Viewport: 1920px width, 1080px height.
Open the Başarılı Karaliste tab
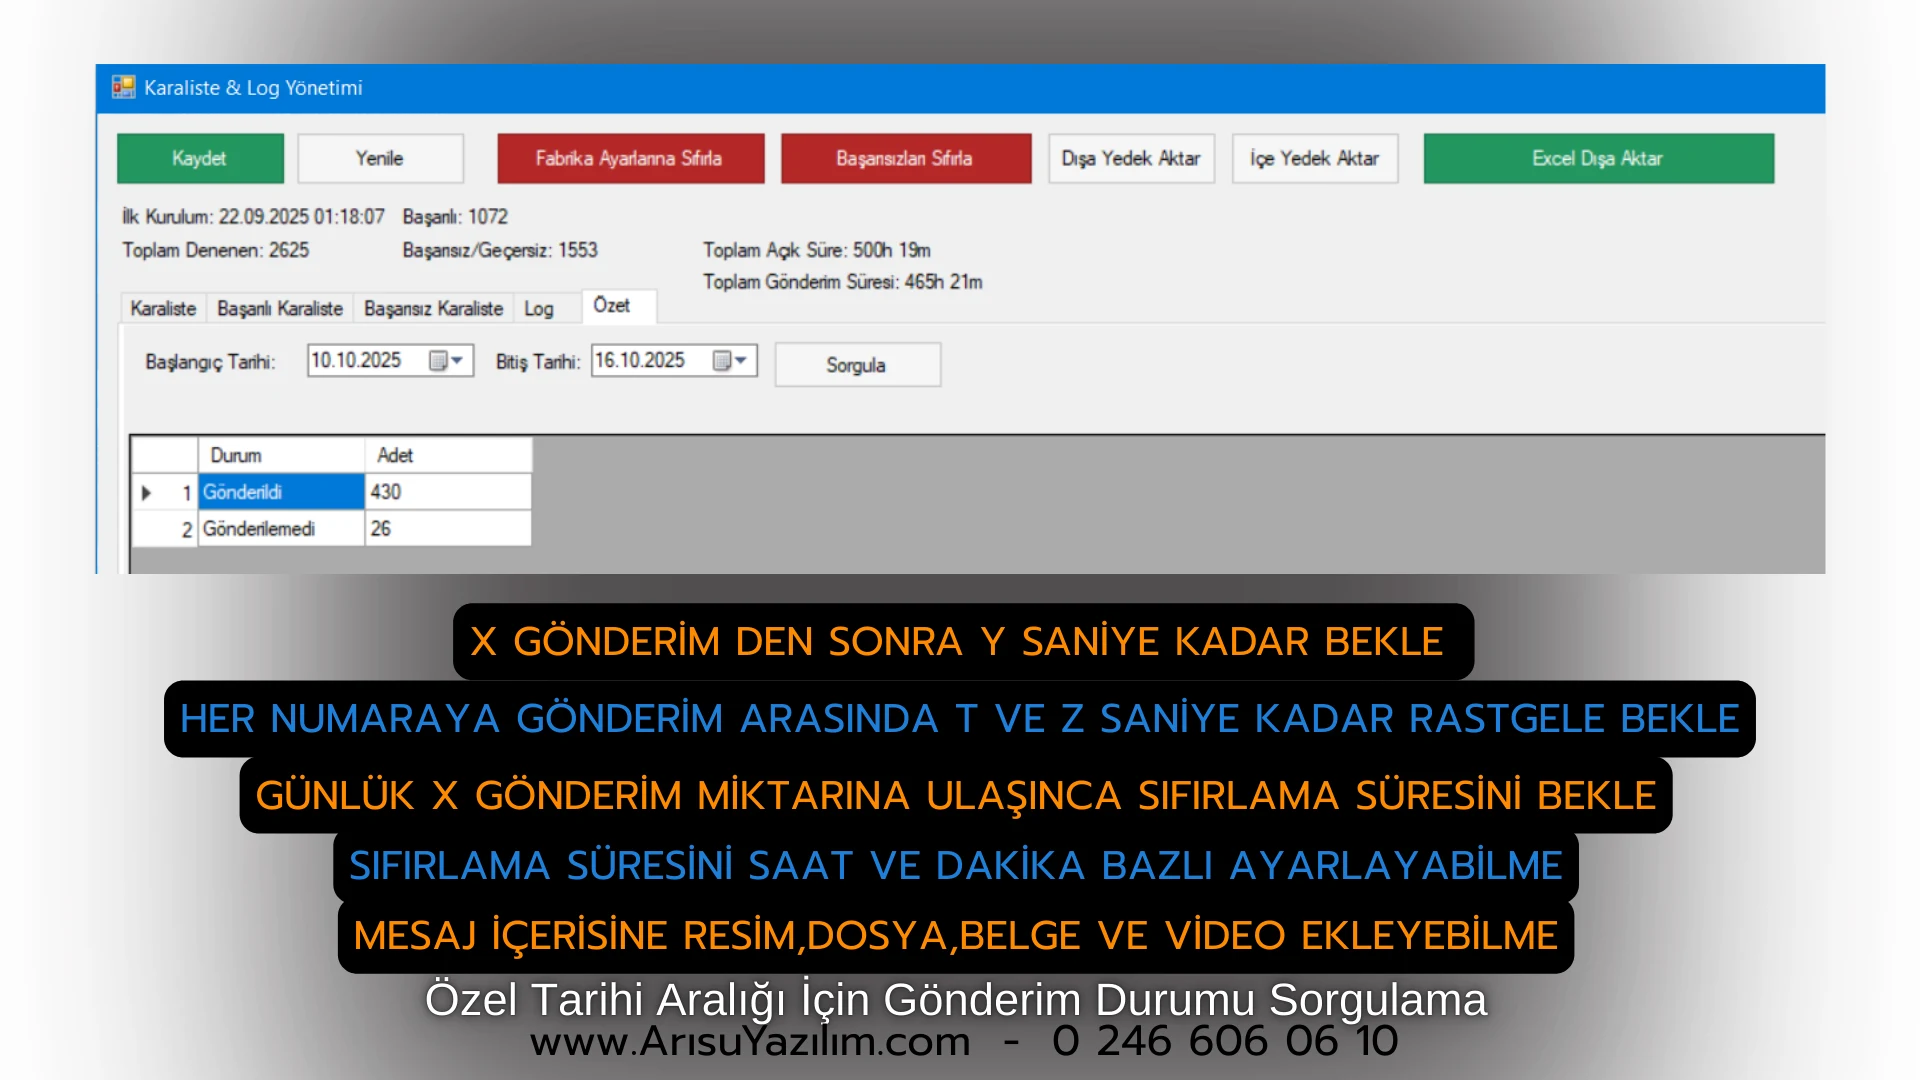[x=280, y=308]
